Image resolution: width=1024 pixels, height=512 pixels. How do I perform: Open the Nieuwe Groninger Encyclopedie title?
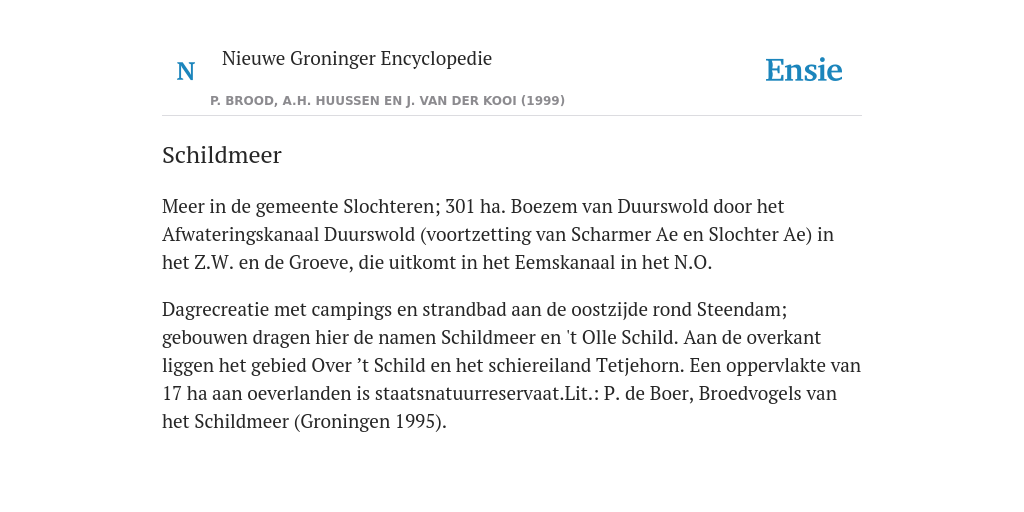[x=357, y=59]
